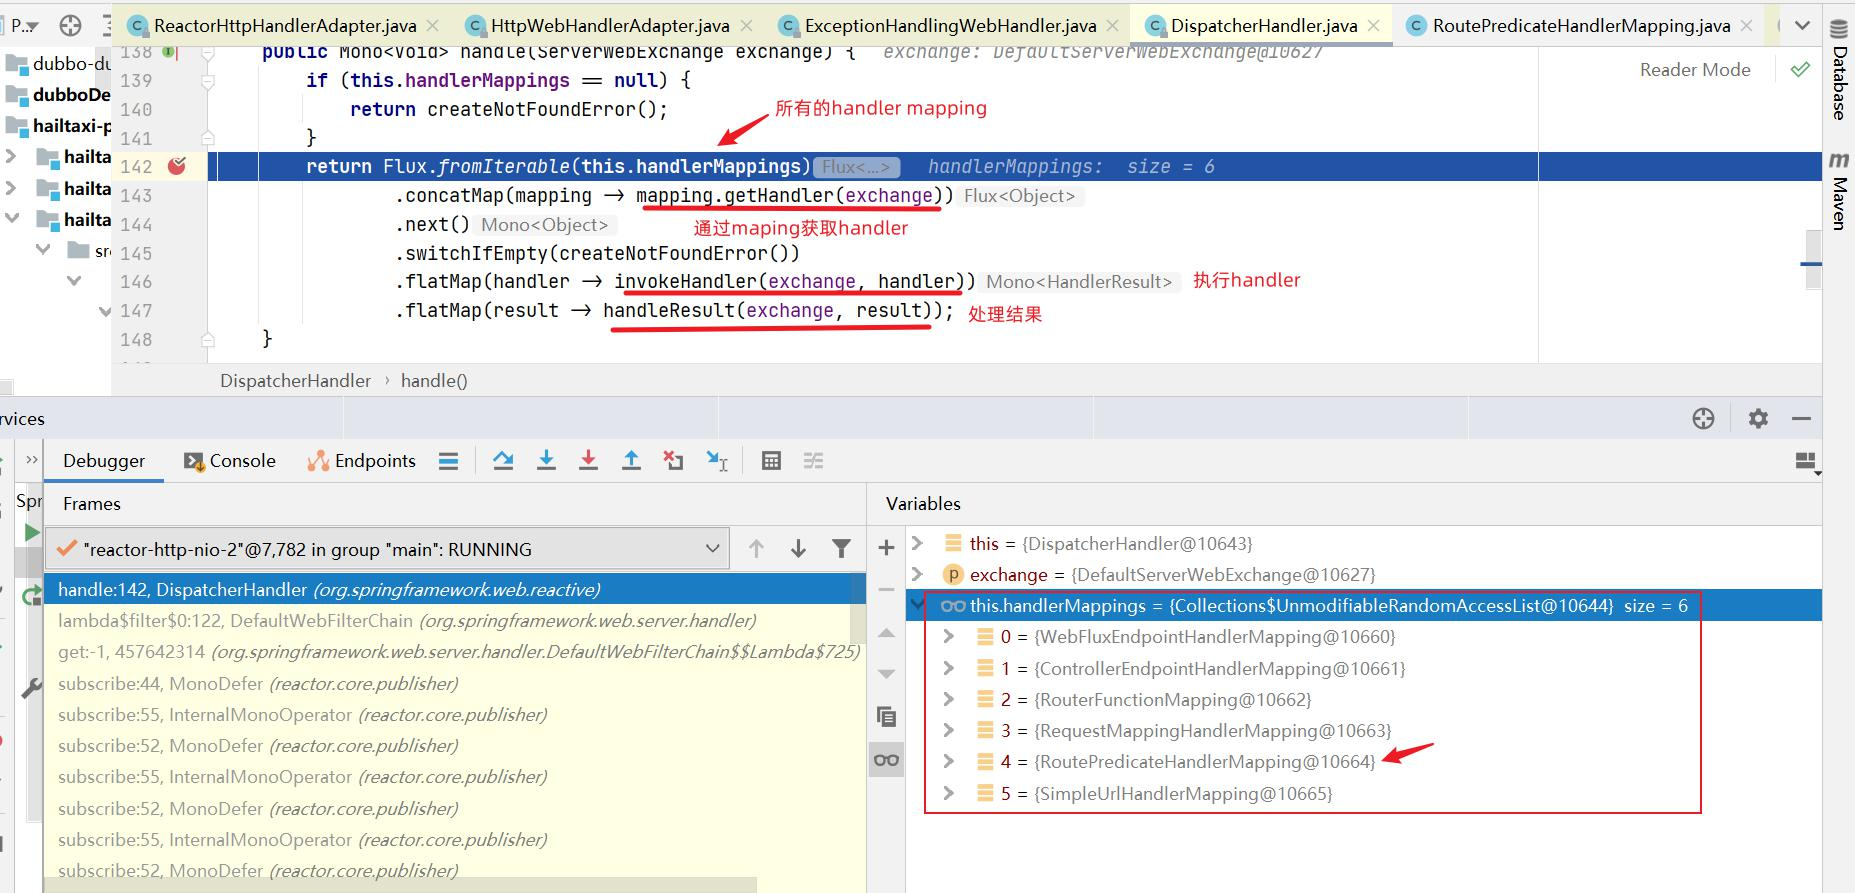Screen dimensions: 1855x893
Task: Click the Step Into icon
Action: 546,460
